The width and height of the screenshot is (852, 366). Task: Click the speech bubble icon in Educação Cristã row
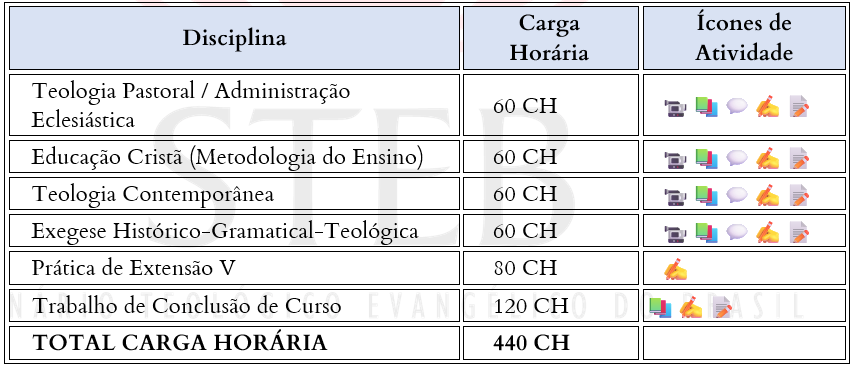point(737,158)
